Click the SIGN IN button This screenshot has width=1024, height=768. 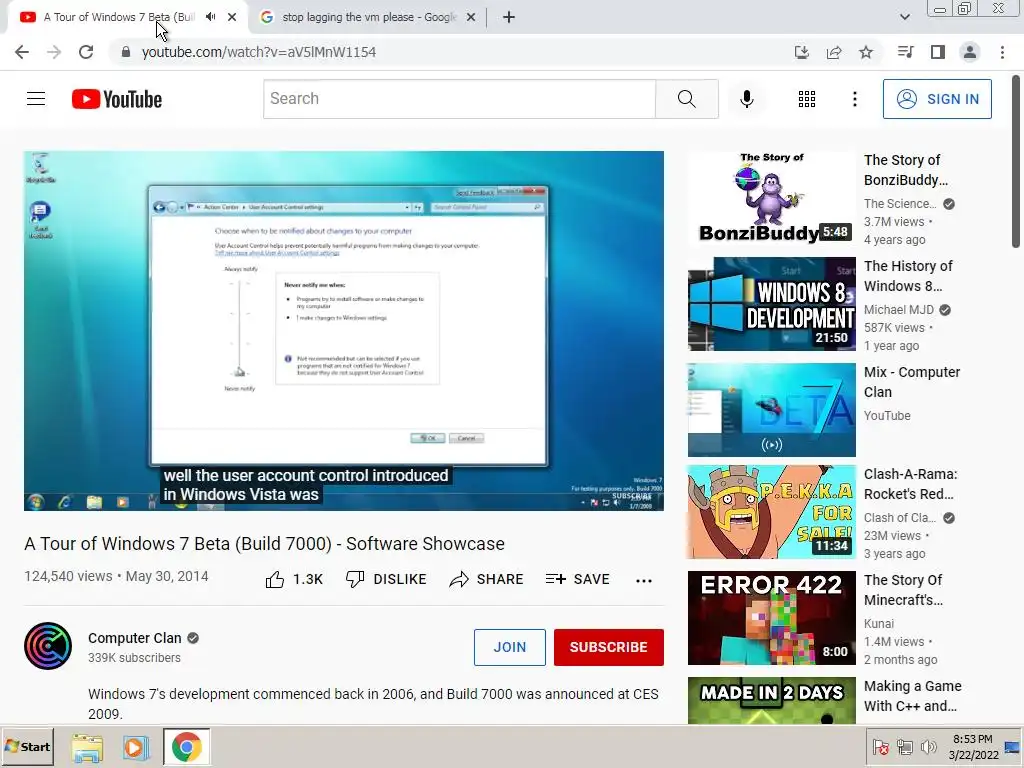[937, 99]
